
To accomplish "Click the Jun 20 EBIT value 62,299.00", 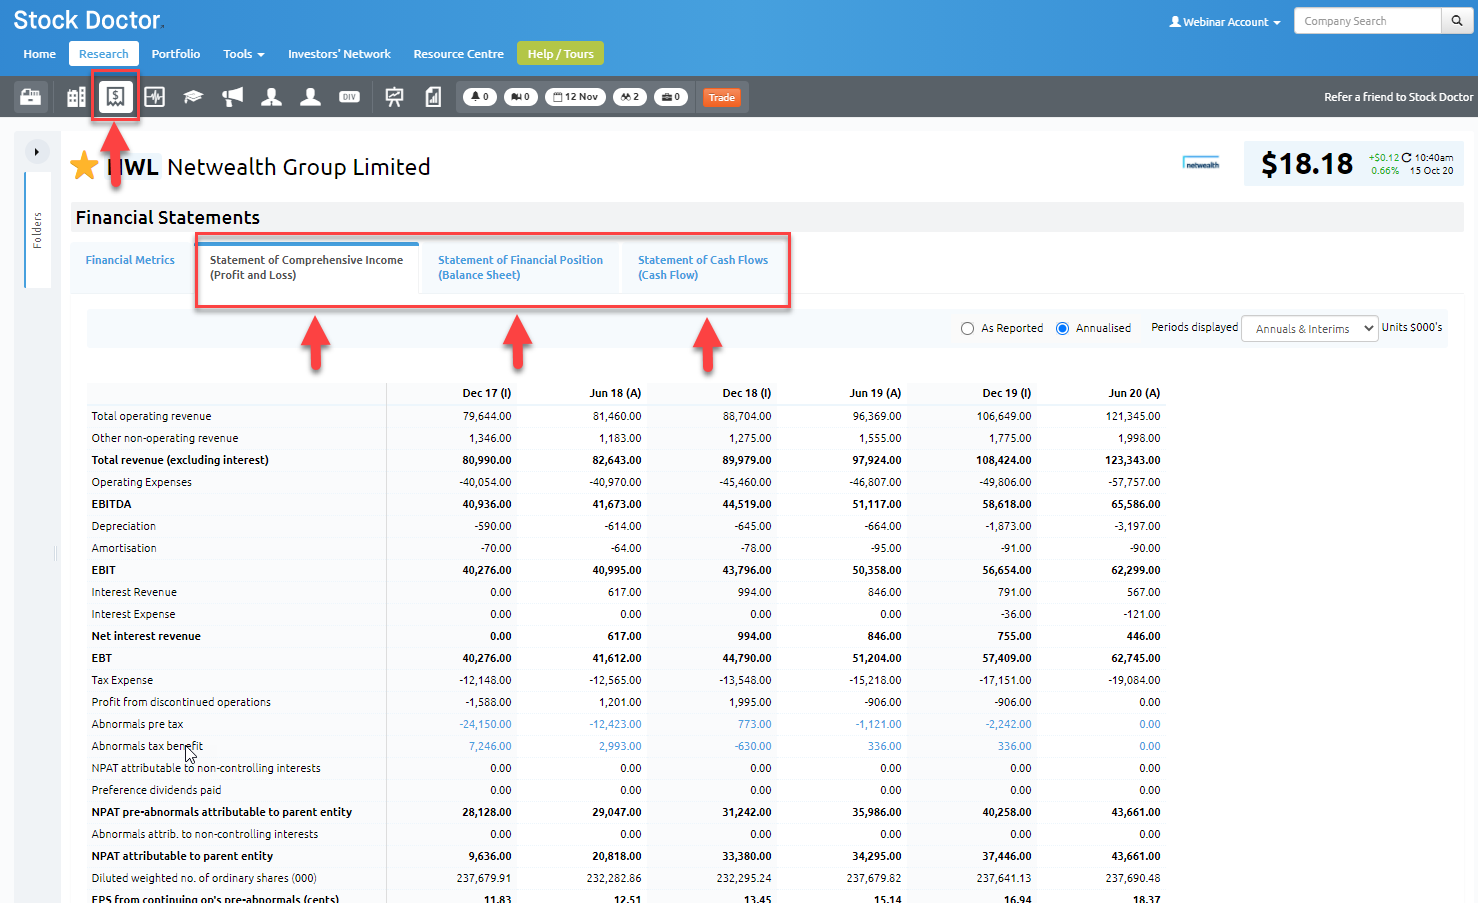I will 1136,570.
